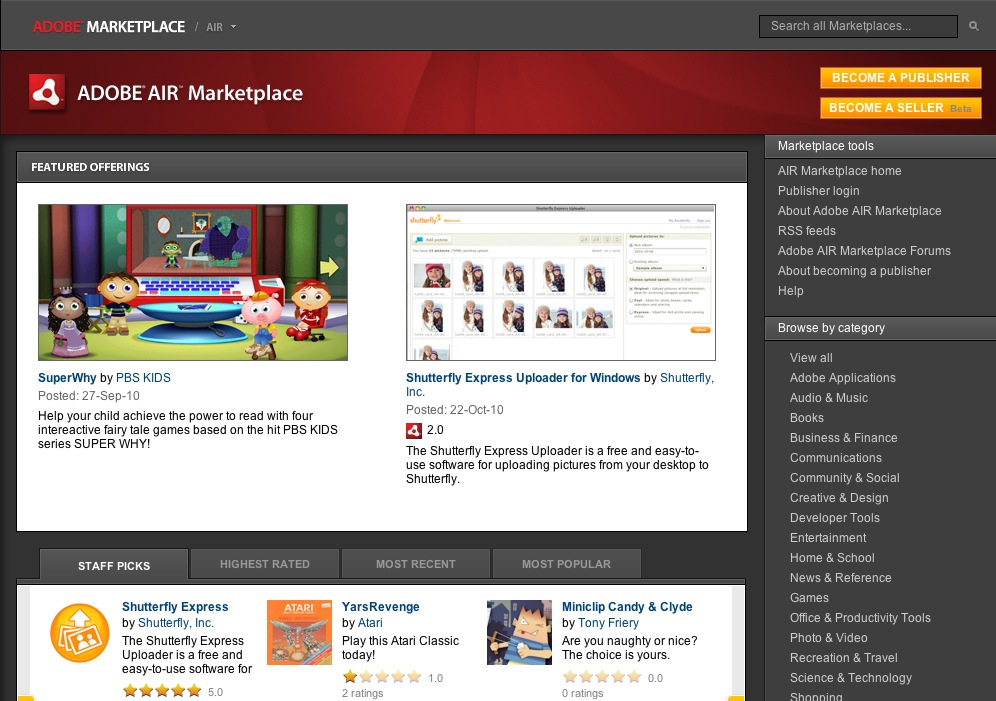Click the search magnifier icon
The width and height of the screenshot is (996, 701).
[973, 26]
